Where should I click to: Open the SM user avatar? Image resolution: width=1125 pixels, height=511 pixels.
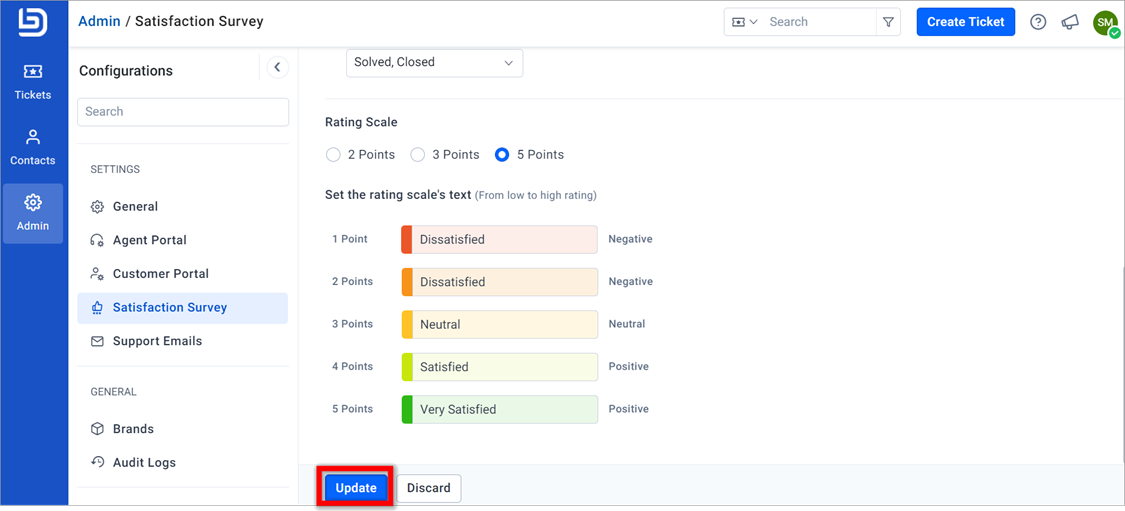tap(1105, 22)
